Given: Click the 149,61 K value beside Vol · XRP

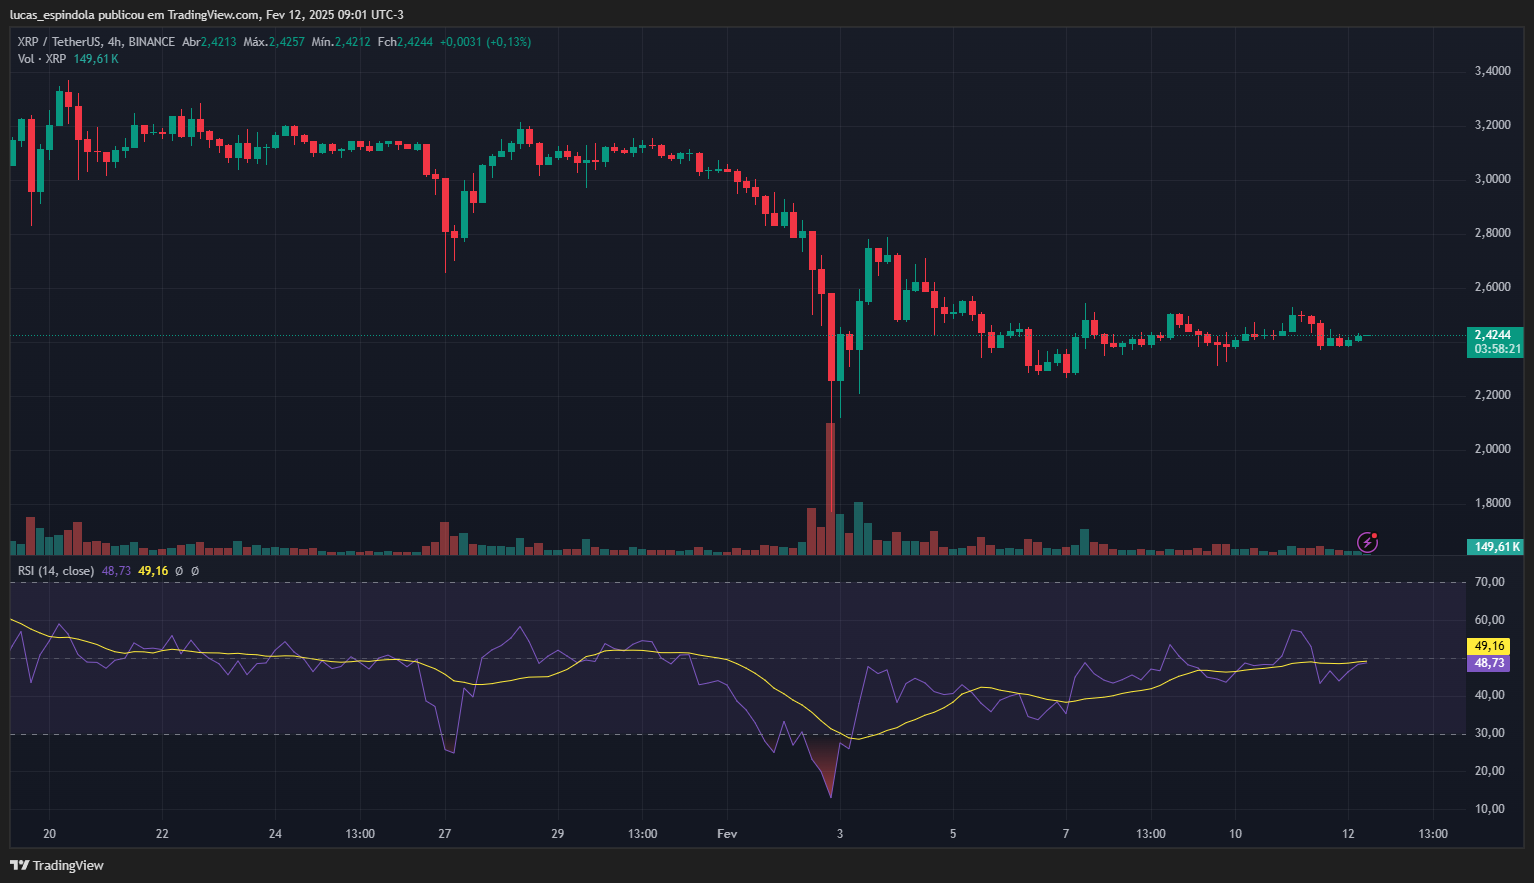Looking at the screenshot, I should (96, 59).
